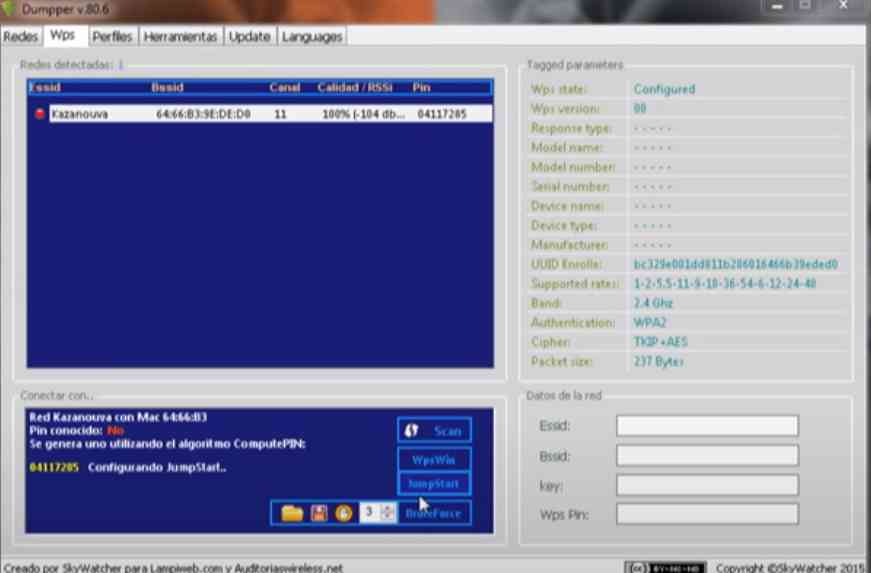Viewport: 871px width, 573px height.
Task: Click the red 'No' after Pin conocido
Action: pyautogui.click(x=116, y=430)
